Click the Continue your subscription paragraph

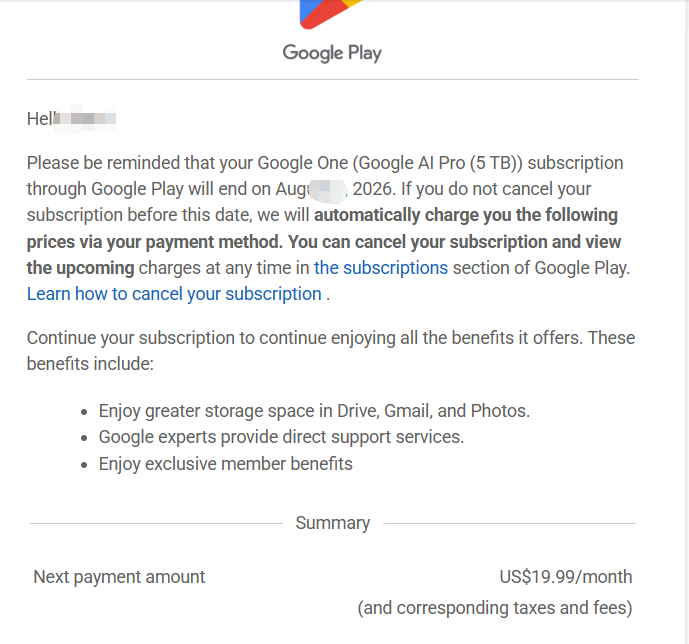(x=331, y=351)
